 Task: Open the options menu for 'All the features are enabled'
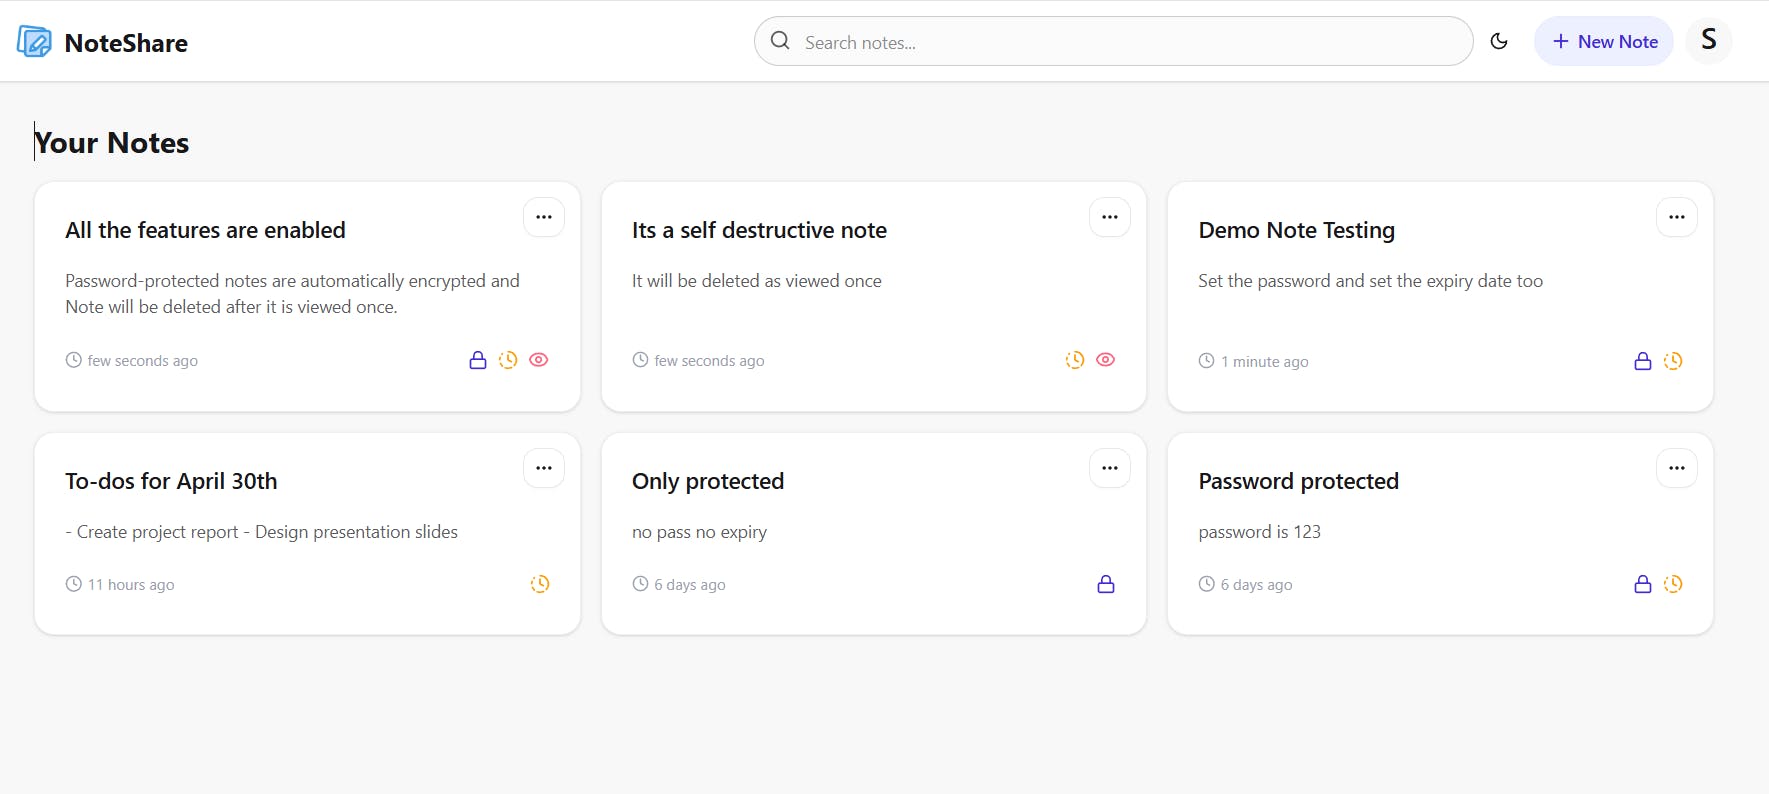click(x=544, y=217)
